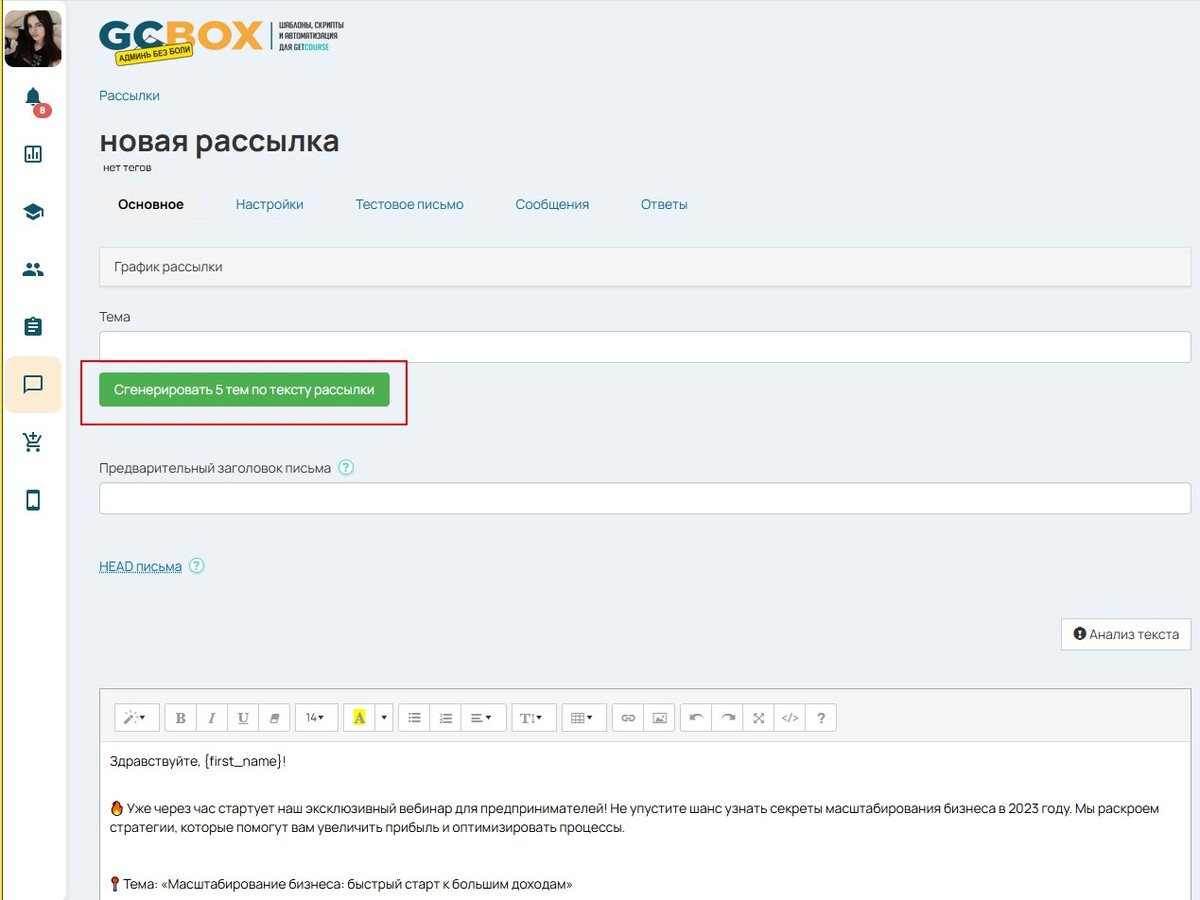Image resolution: width=1200 pixels, height=900 pixels.
Task: Click into the Тема input field
Action: click(x=644, y=347)
